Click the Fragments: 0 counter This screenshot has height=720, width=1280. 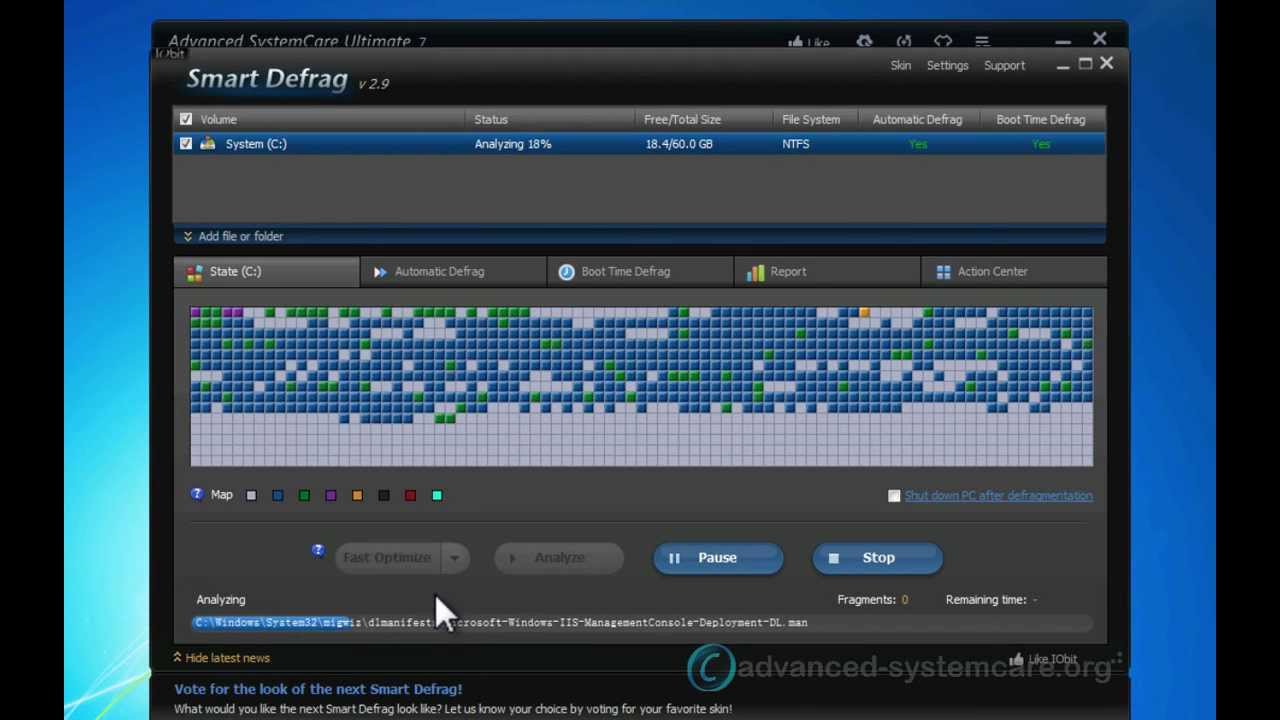tap(873, 600)
